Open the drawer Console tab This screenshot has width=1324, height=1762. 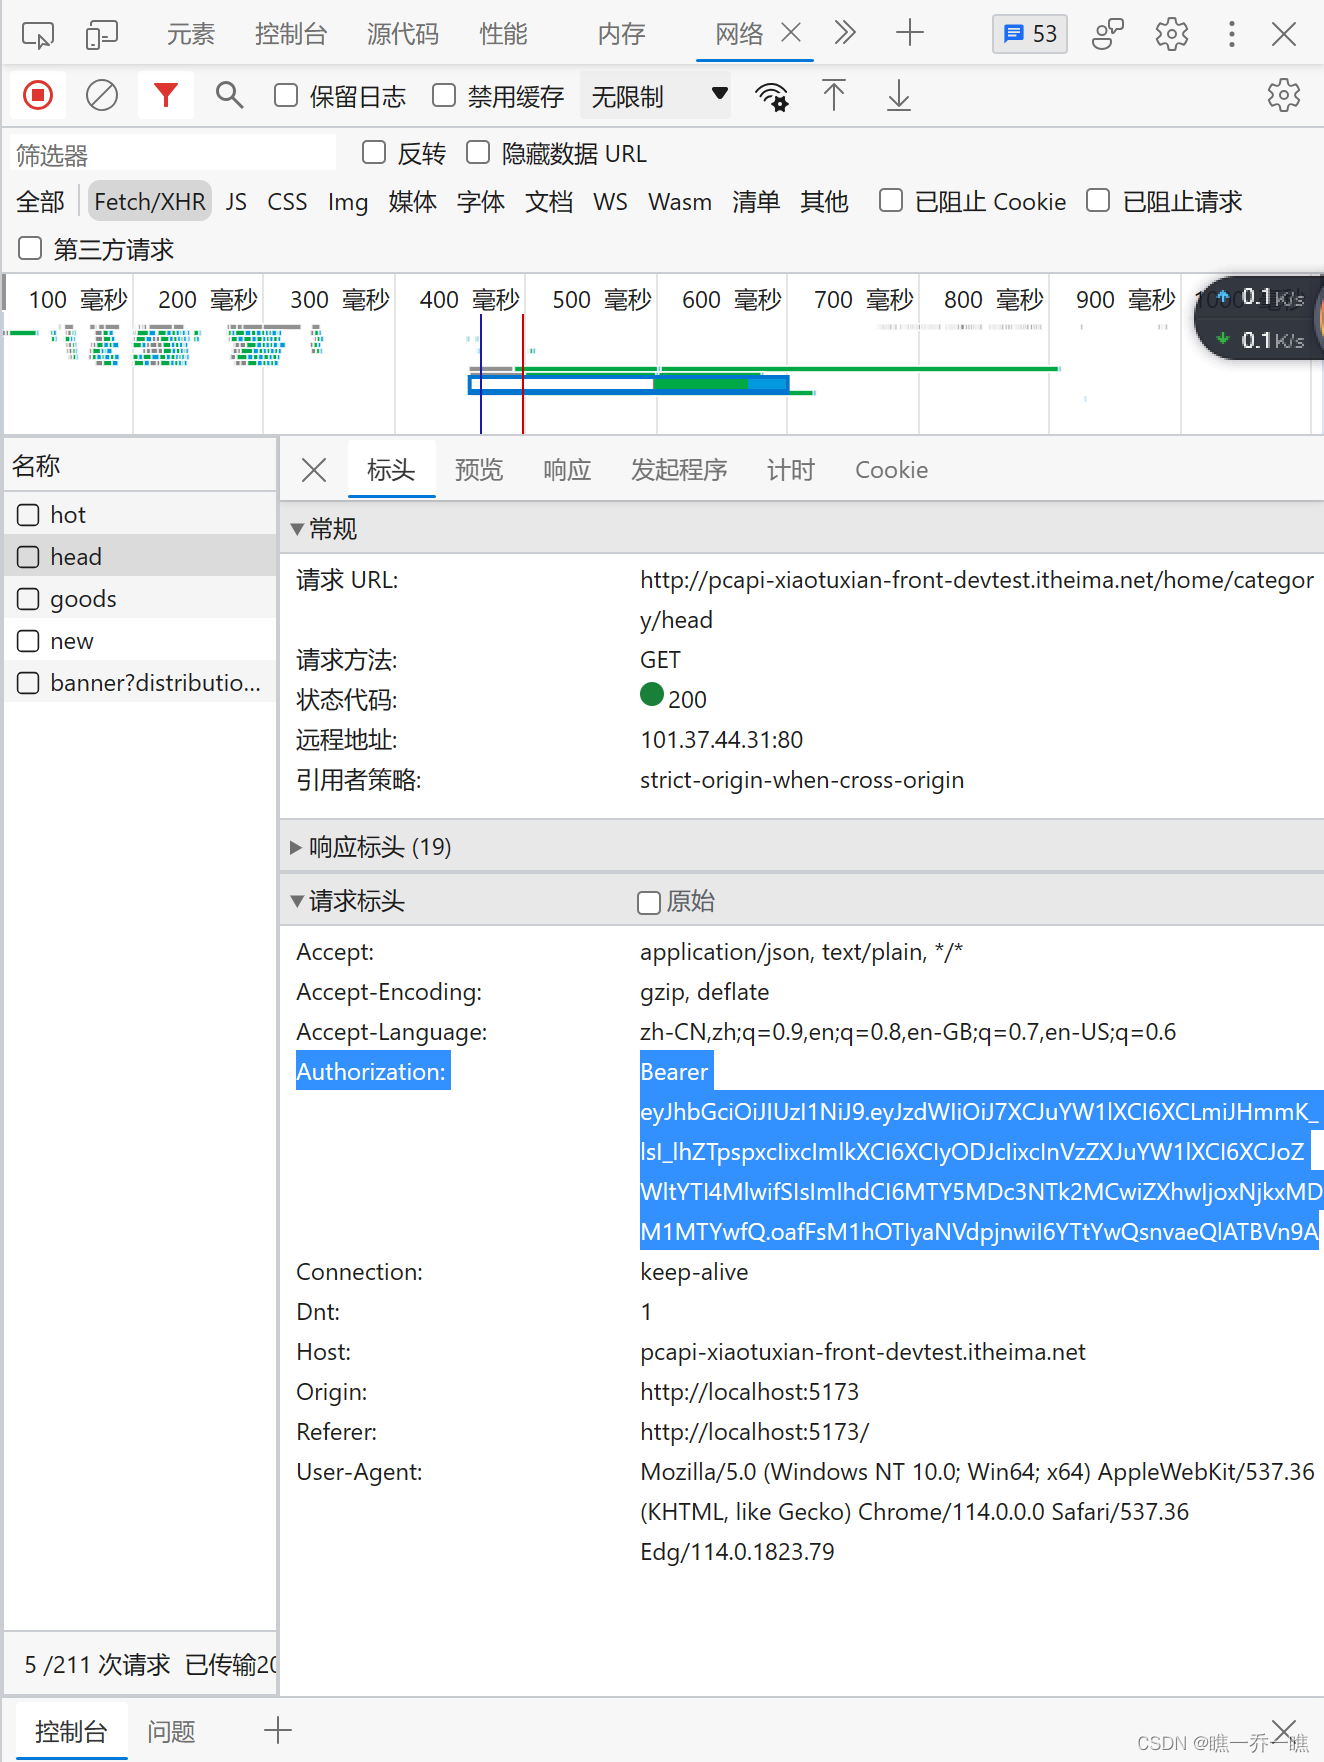[71, 1731]
